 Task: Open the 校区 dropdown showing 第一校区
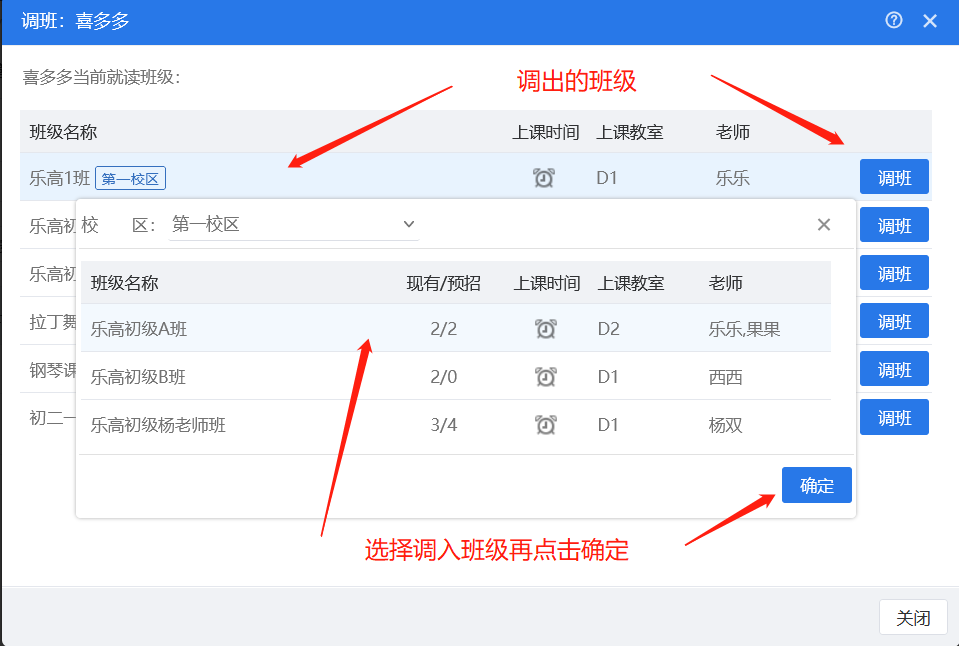(294, 225)
